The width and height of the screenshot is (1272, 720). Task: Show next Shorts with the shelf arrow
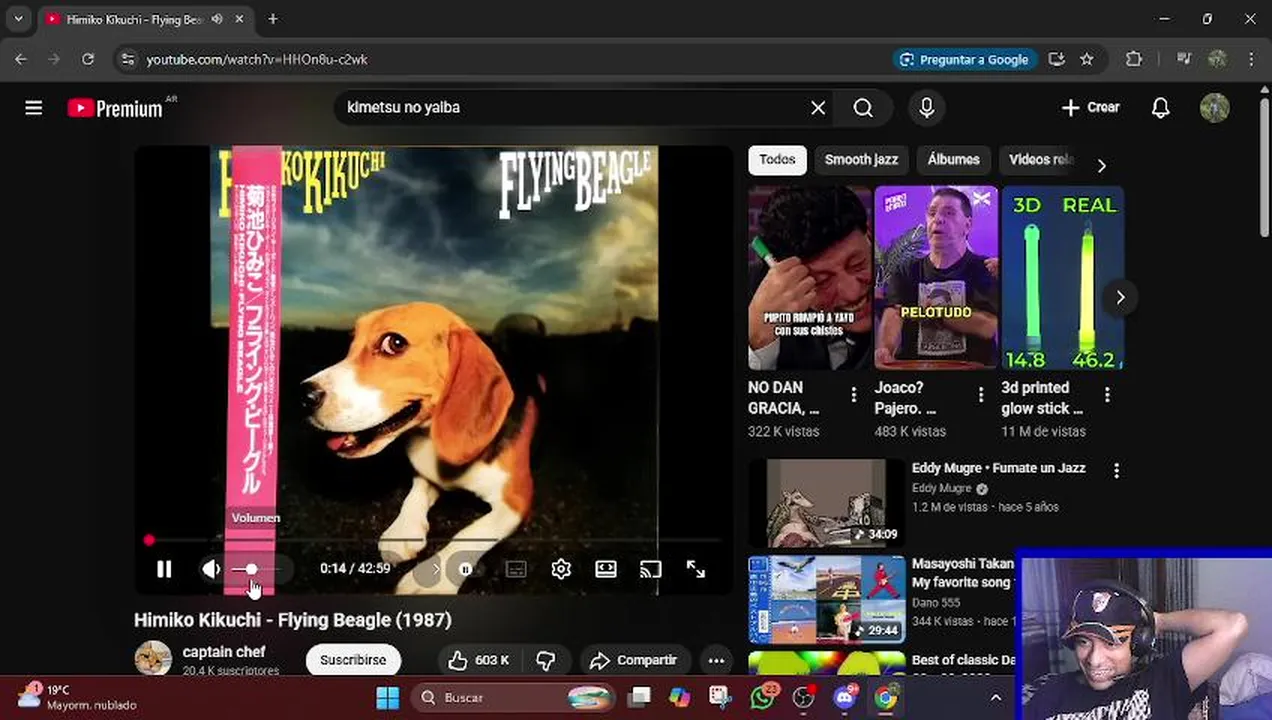click(x=1120, y=298)
